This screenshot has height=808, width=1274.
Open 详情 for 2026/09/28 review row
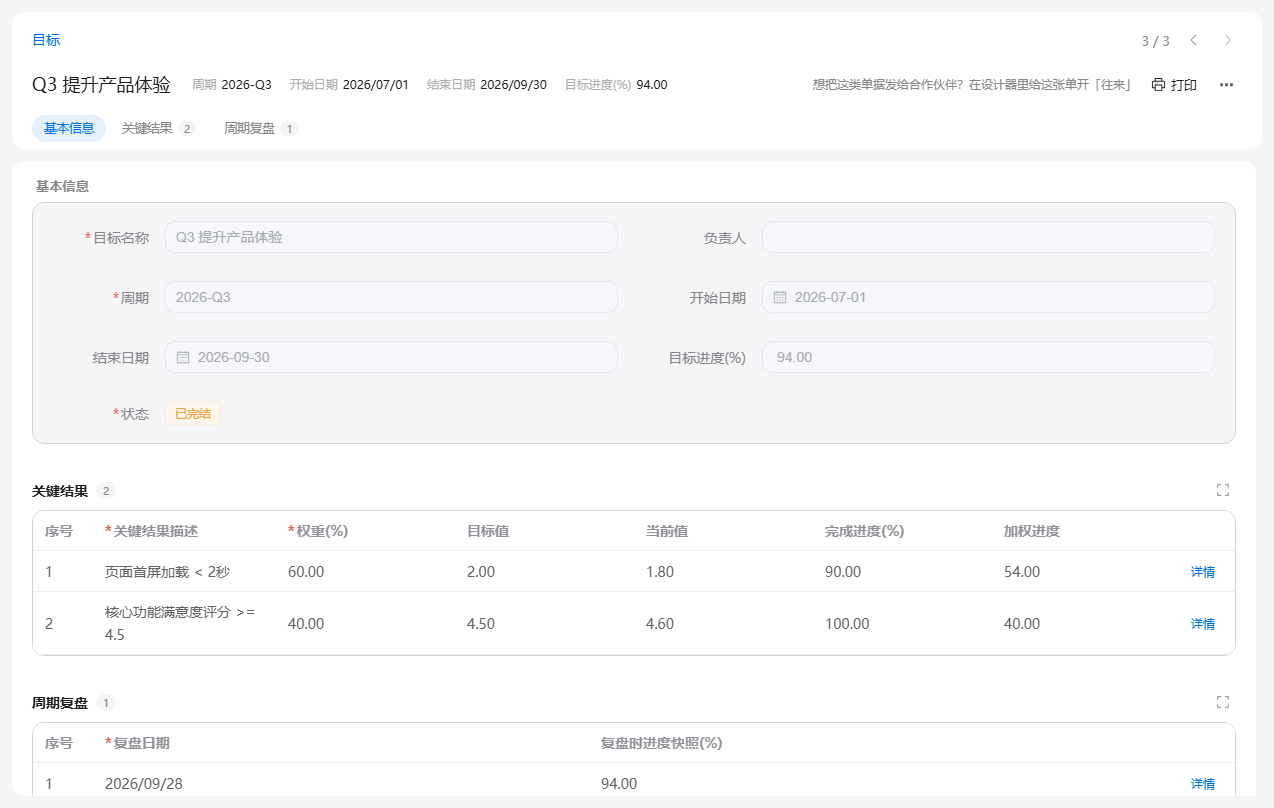point(1203,784)
